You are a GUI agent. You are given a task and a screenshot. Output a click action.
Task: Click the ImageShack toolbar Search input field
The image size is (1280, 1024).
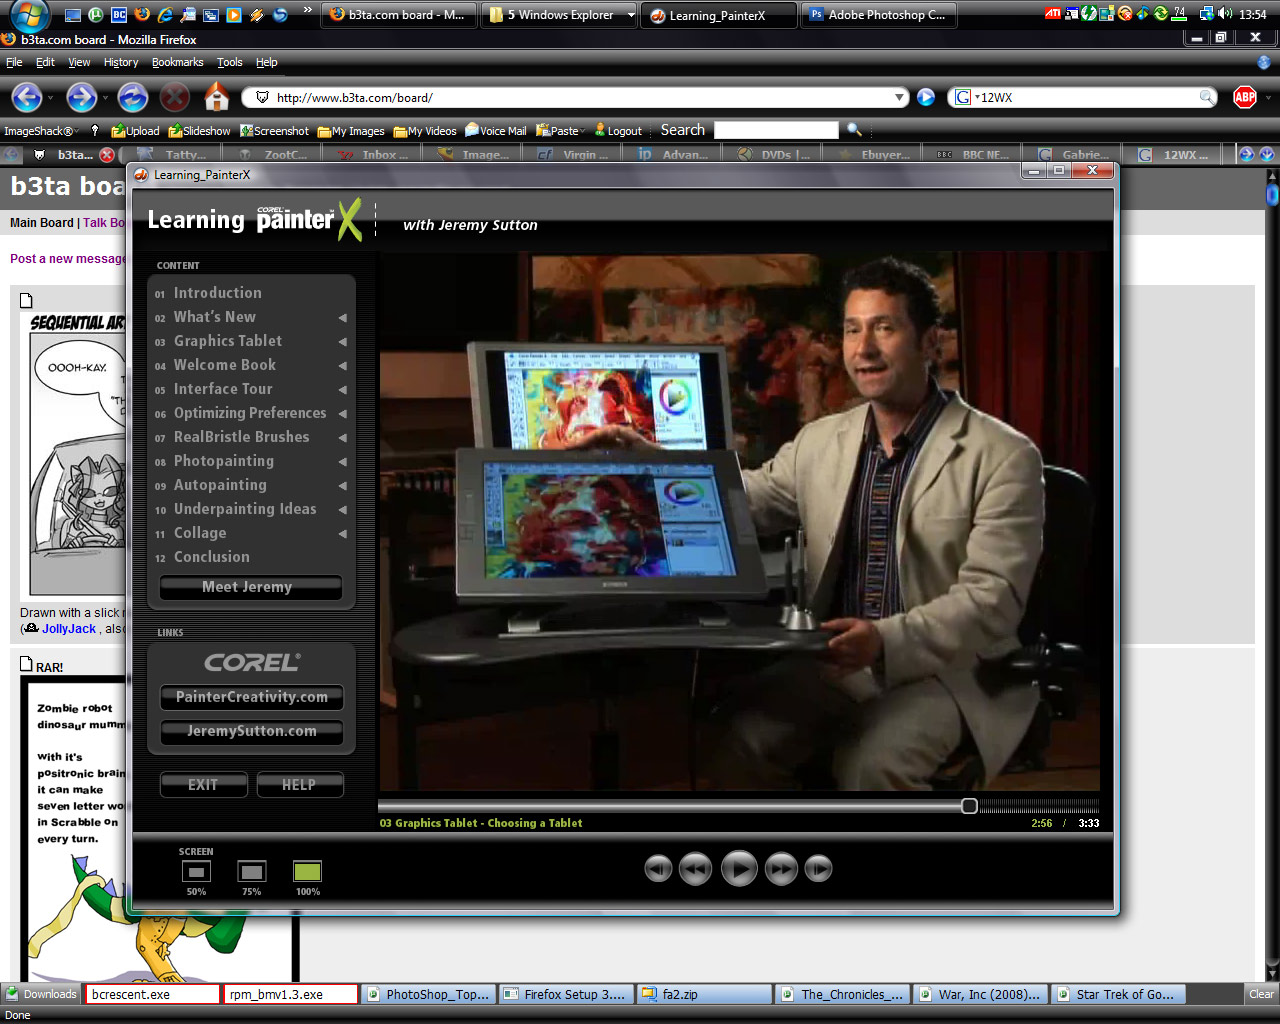click(776, 130)
